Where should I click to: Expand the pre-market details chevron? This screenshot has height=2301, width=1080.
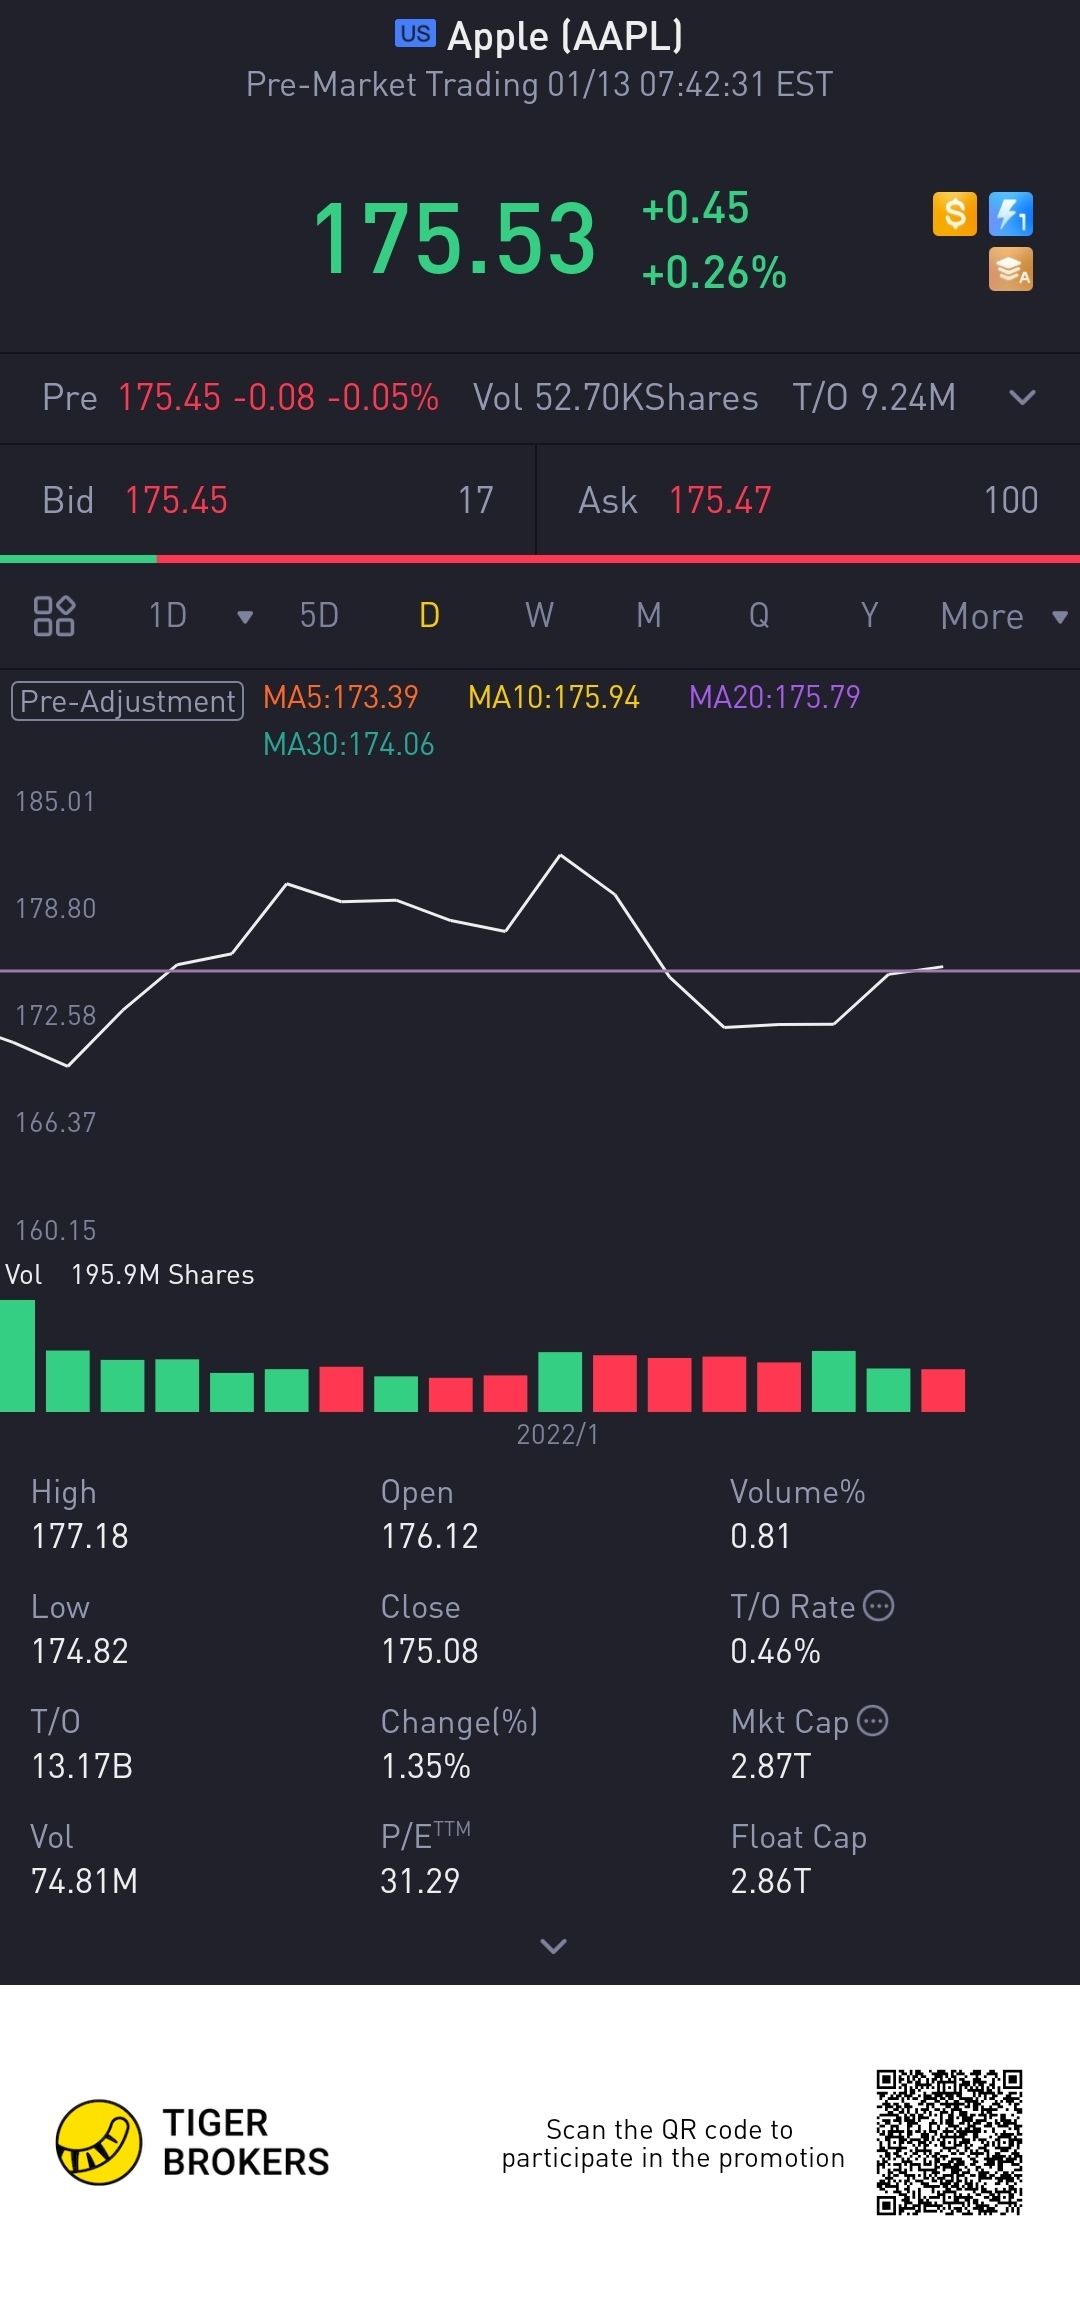pos(1022,398)
